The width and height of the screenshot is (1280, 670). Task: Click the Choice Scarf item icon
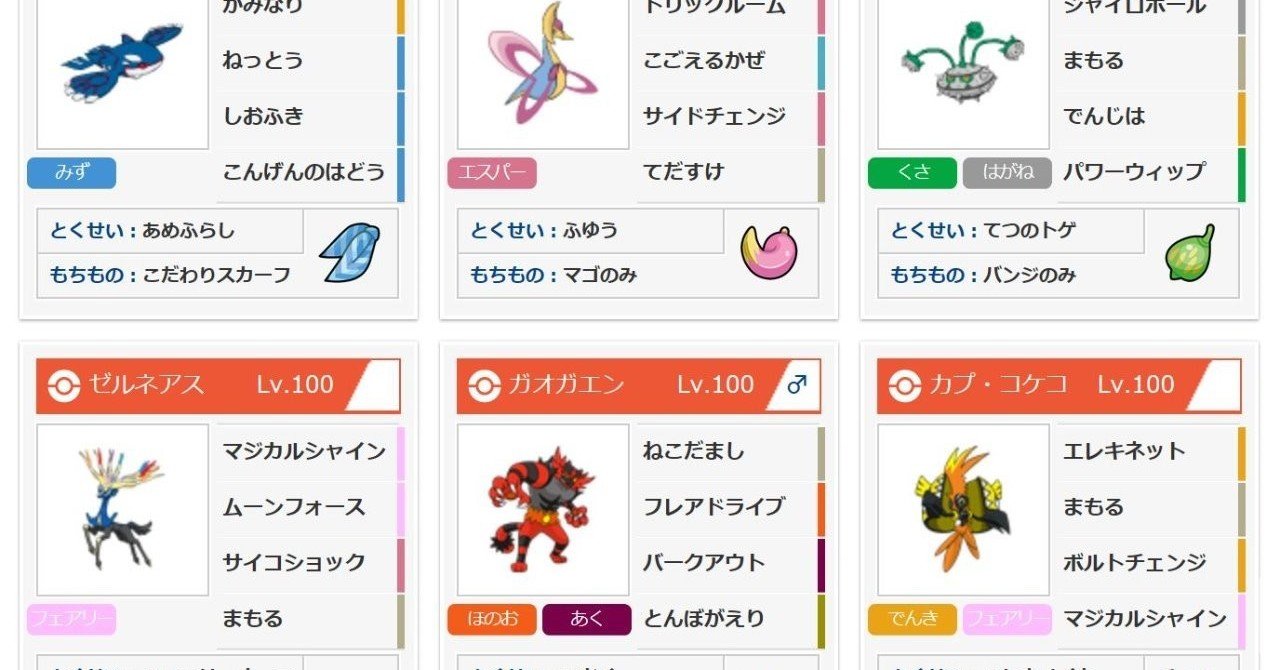point(350,252)
